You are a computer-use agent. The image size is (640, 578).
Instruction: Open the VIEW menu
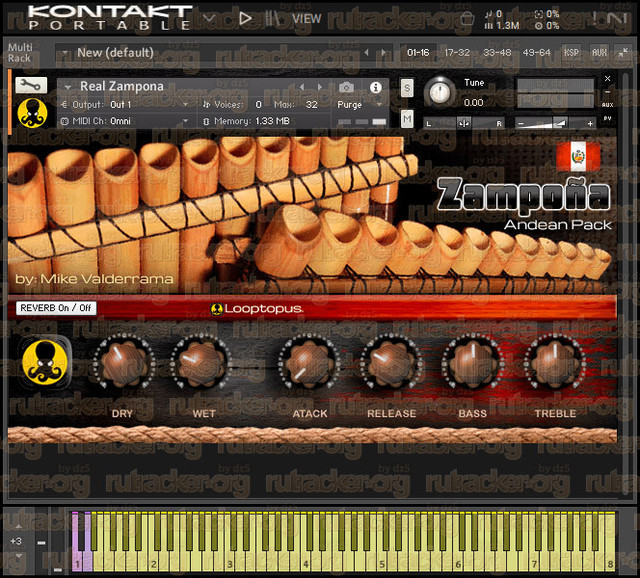(x=306, y=19)
